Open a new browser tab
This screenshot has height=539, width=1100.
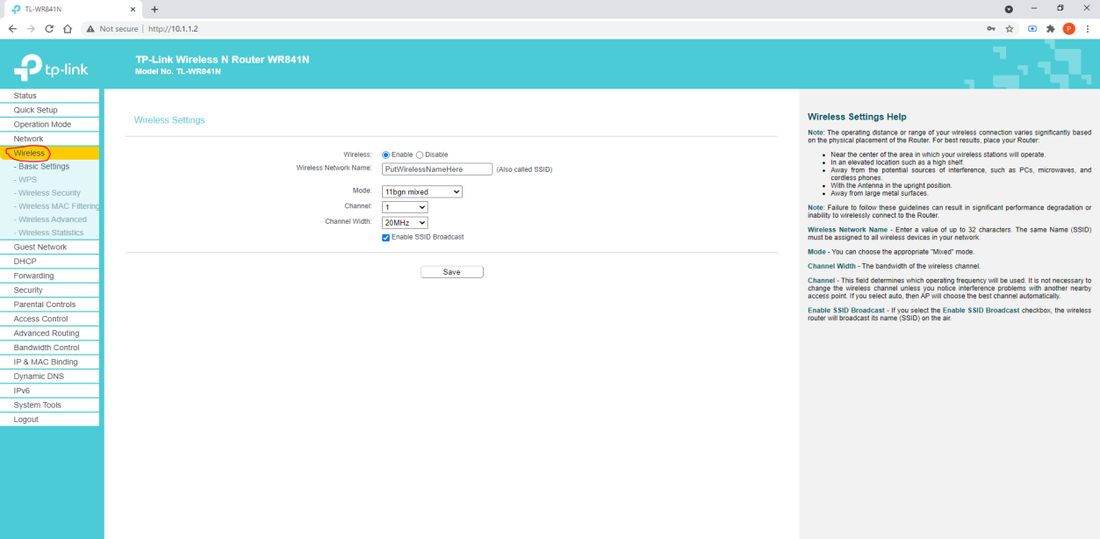tap(154, 9)
